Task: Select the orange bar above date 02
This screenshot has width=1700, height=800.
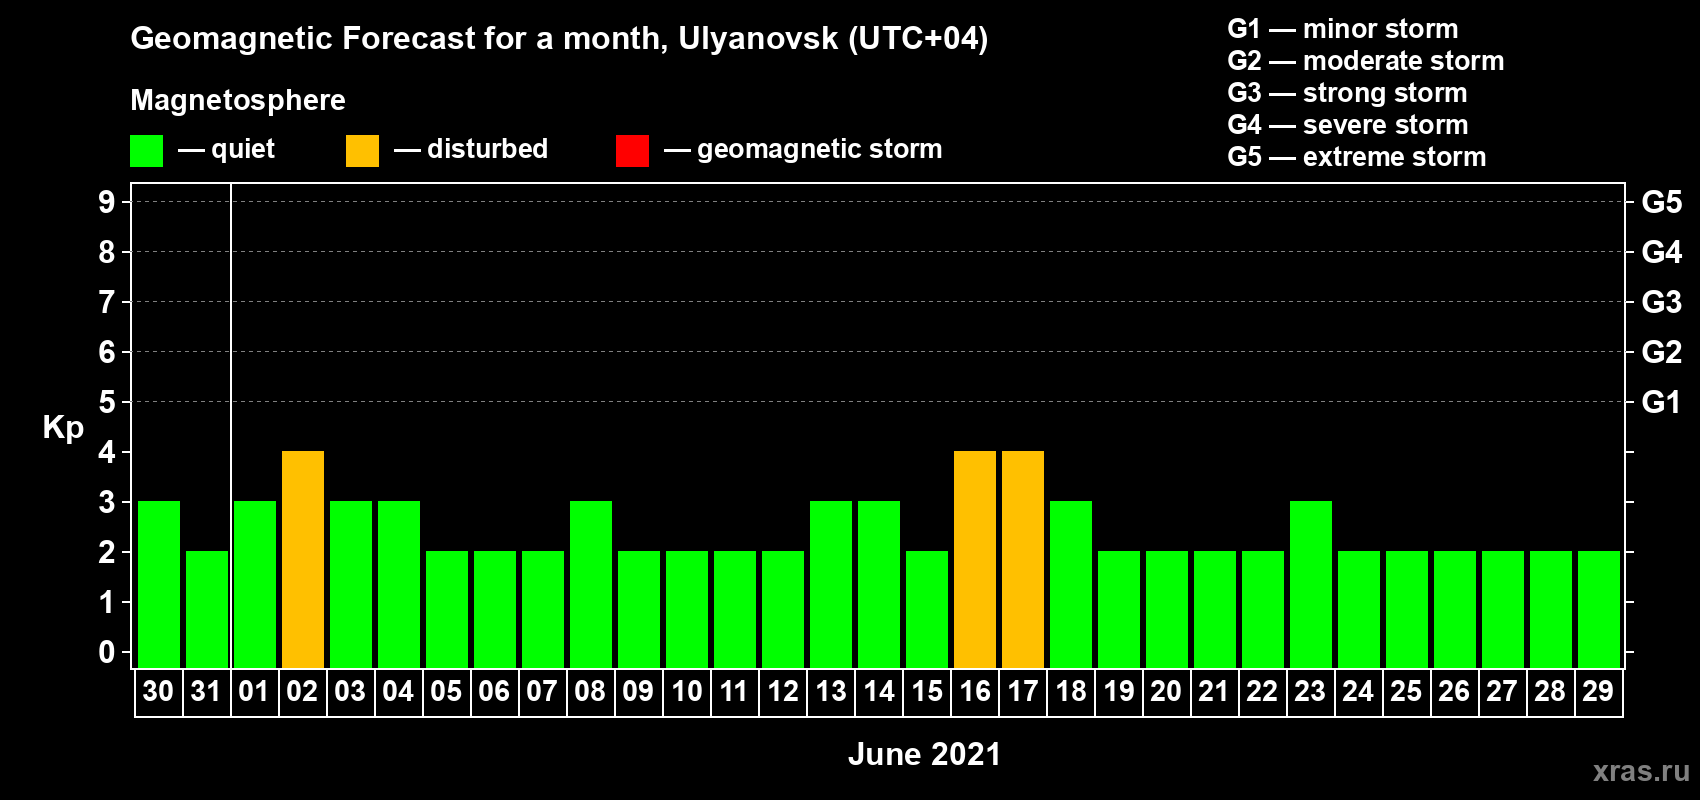Action: [303, 559]
